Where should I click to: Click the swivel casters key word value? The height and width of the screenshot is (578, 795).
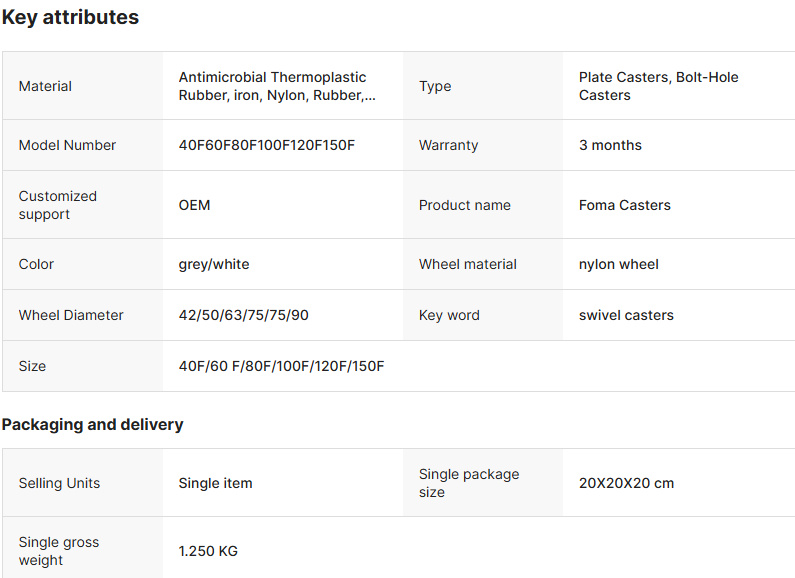coord(626,315)
